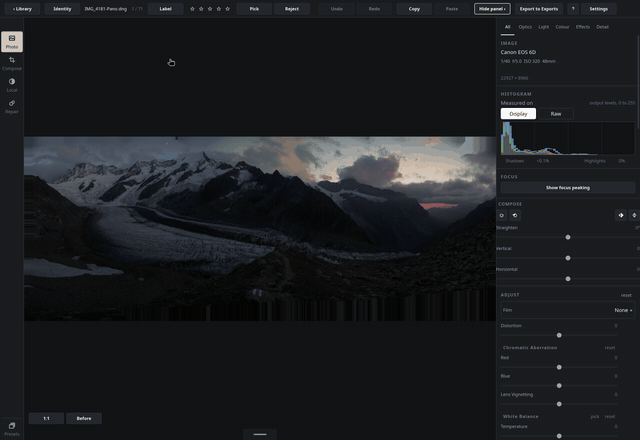640x440 pixels.
Task: Set rating to four stars
Action: [219, 9]
